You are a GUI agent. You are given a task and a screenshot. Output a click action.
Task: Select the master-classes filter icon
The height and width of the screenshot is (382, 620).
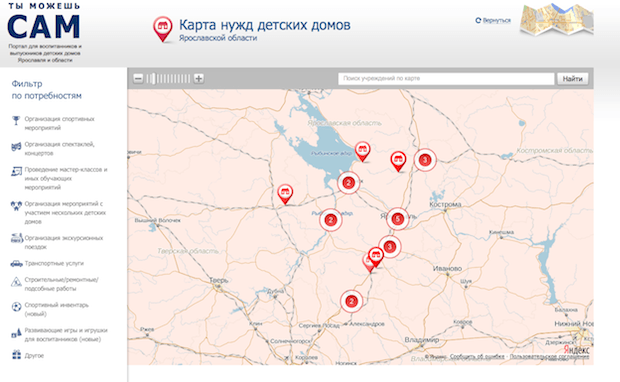click(x=16, y=172)
